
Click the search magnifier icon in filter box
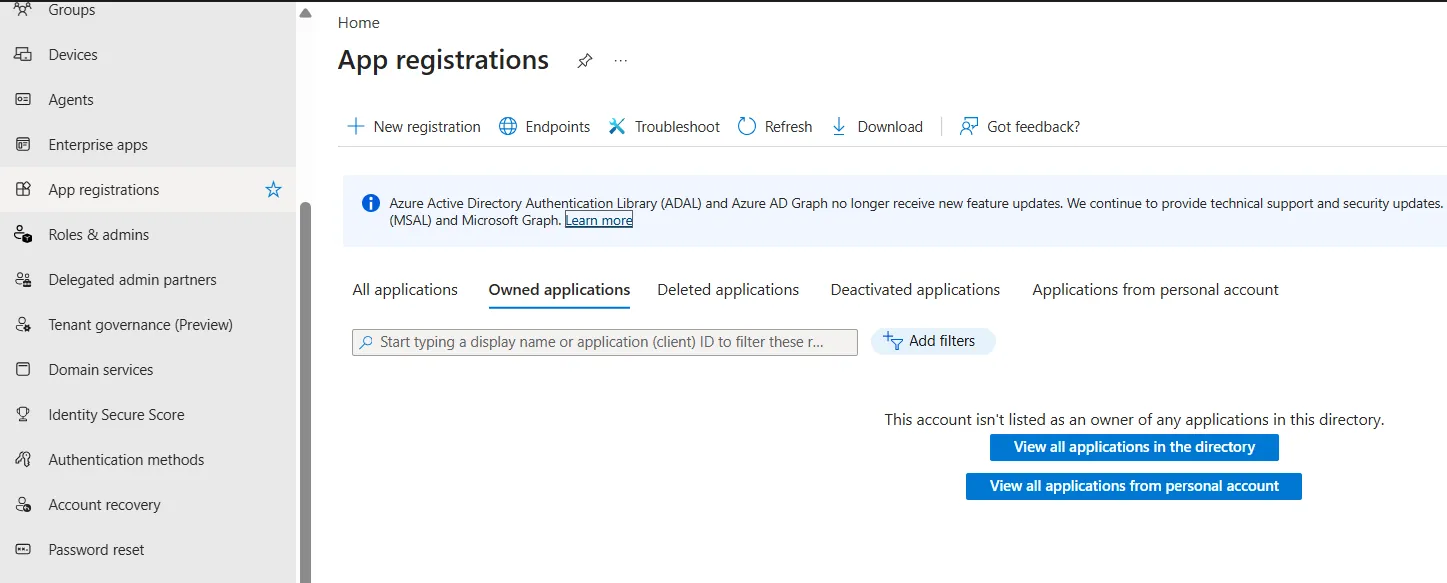tap(366, 342)
